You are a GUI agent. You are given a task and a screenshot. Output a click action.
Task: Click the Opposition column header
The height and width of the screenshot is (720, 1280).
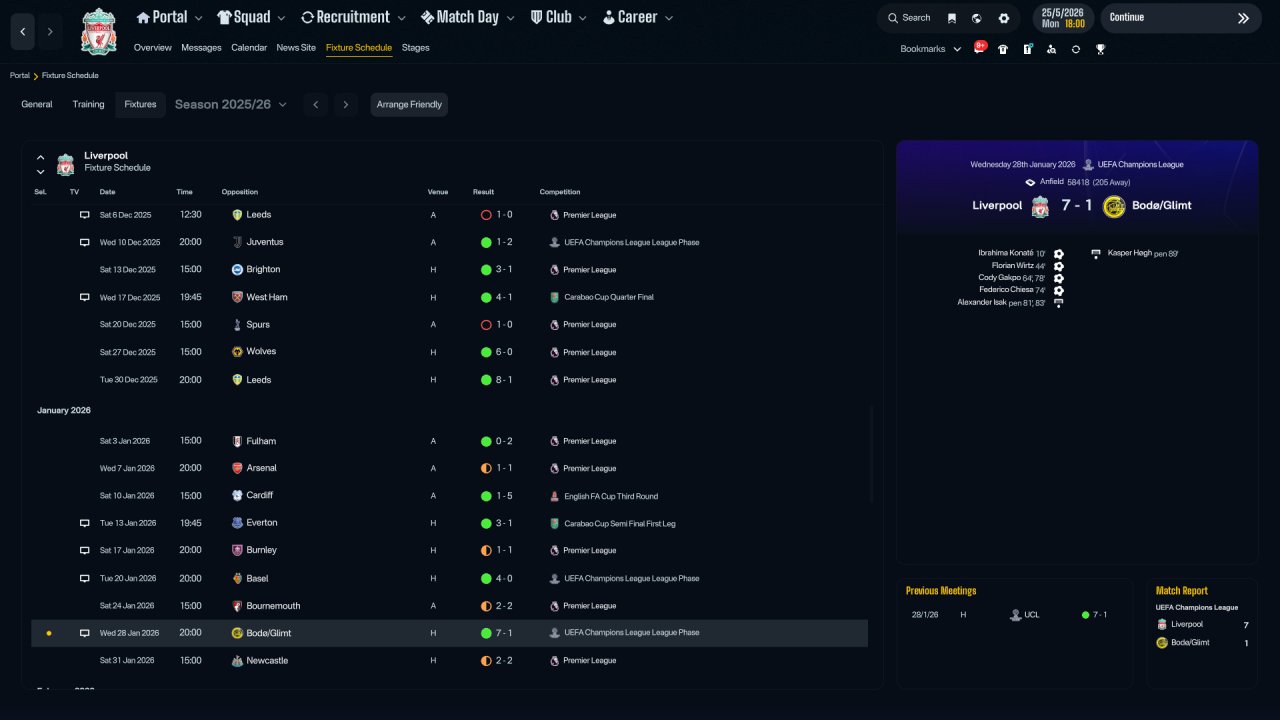click(x=240, y=192)
